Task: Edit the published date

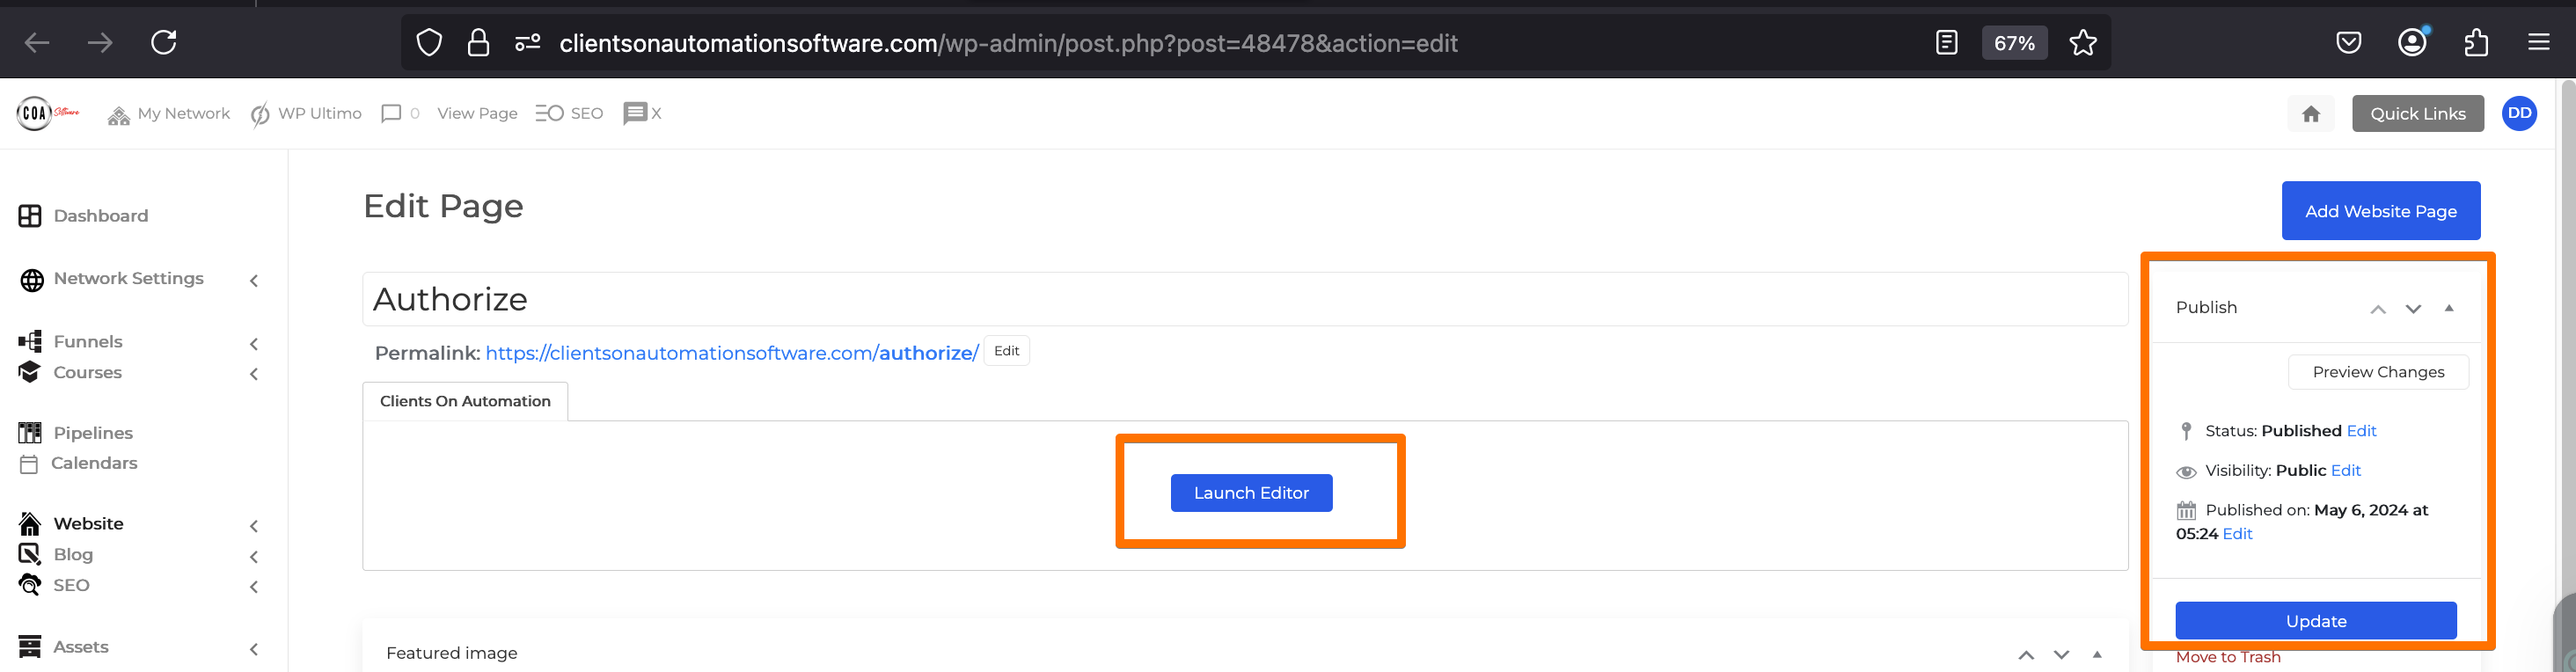Action: pyautogui.click(x=2237, y=534)
